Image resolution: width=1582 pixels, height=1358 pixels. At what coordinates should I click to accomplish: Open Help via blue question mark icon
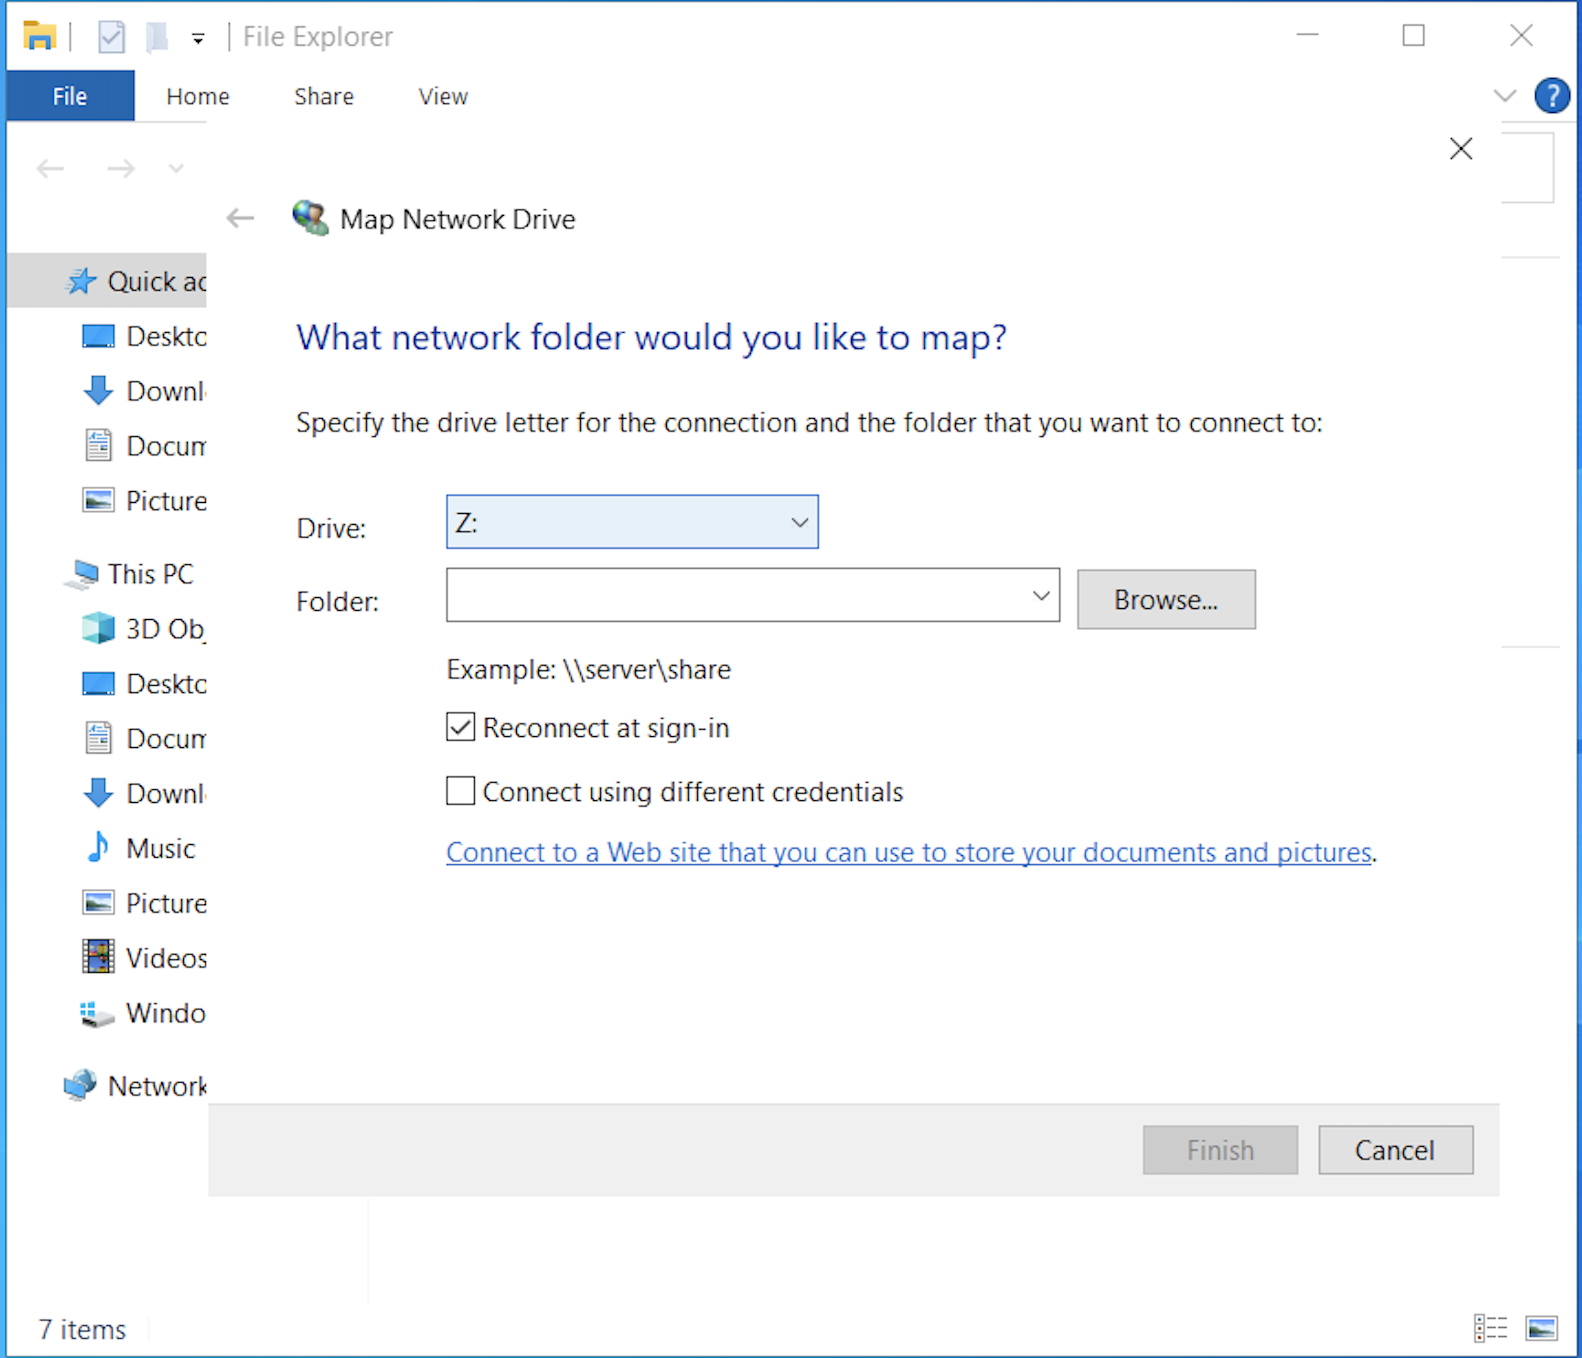[1551, 96]
